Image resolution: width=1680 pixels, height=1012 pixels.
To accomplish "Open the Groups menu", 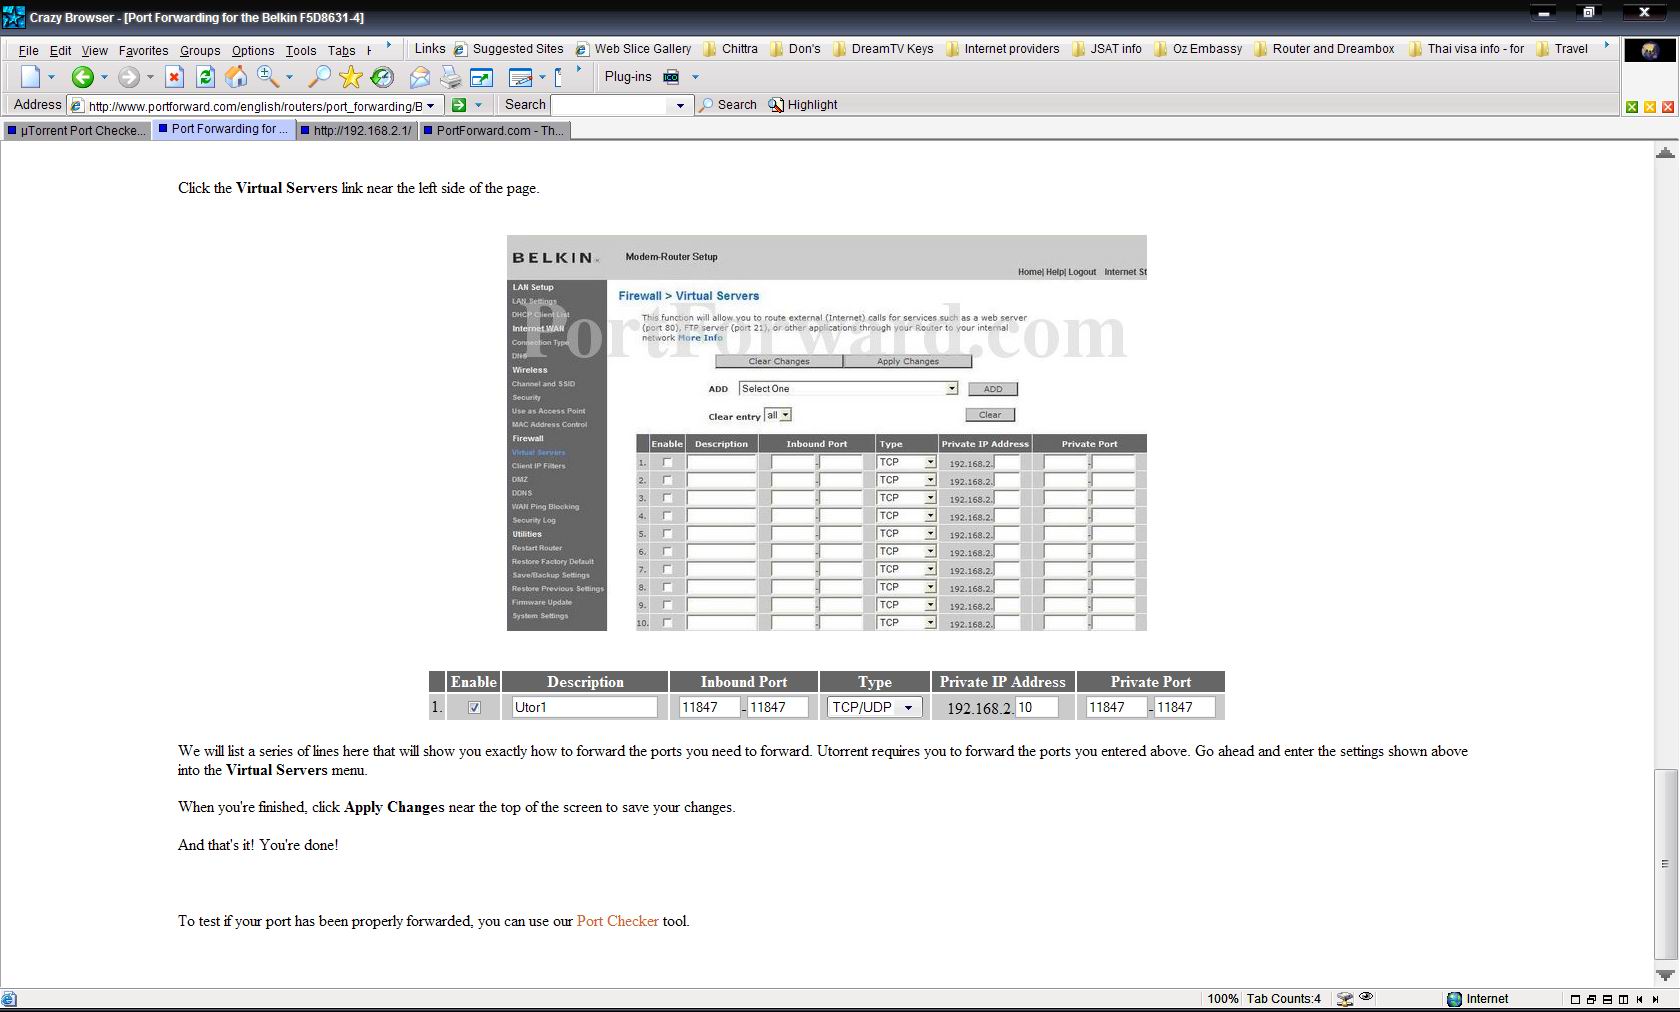I will tap(200, 50).
